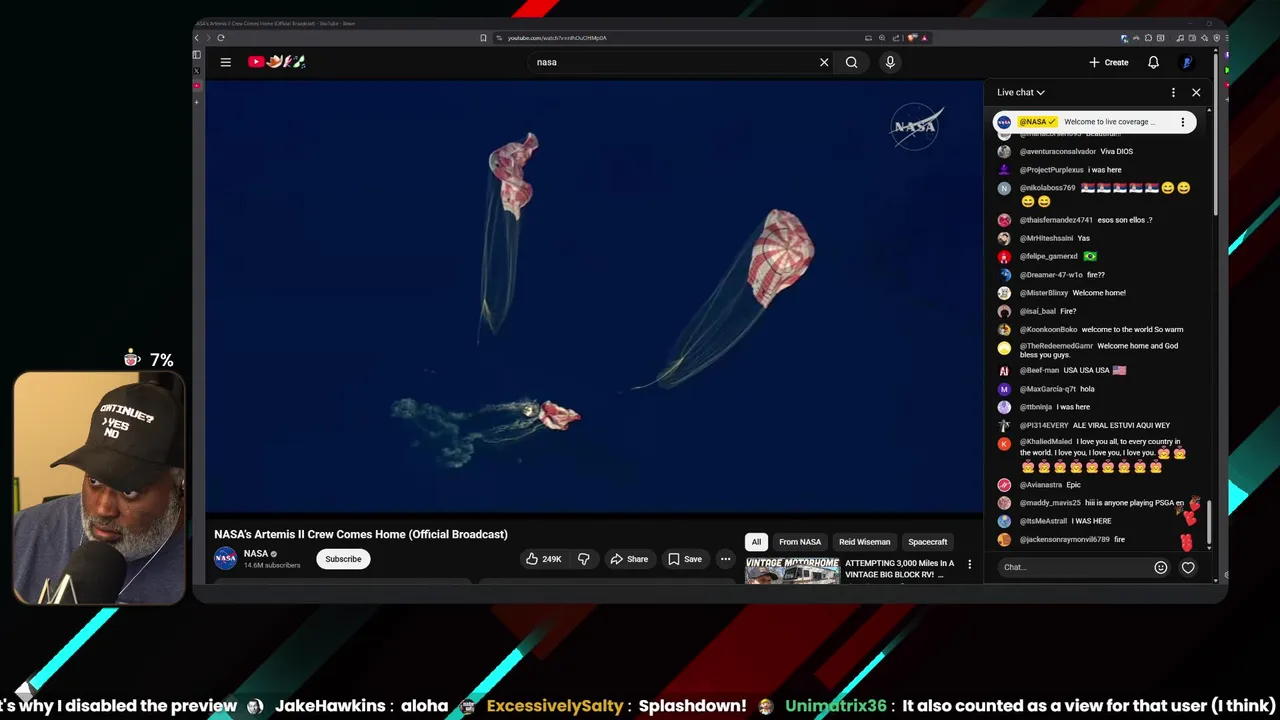Send a heart reaction in chat
1280x720 pixels.
pyautogui.click(x=1188, y=567)
